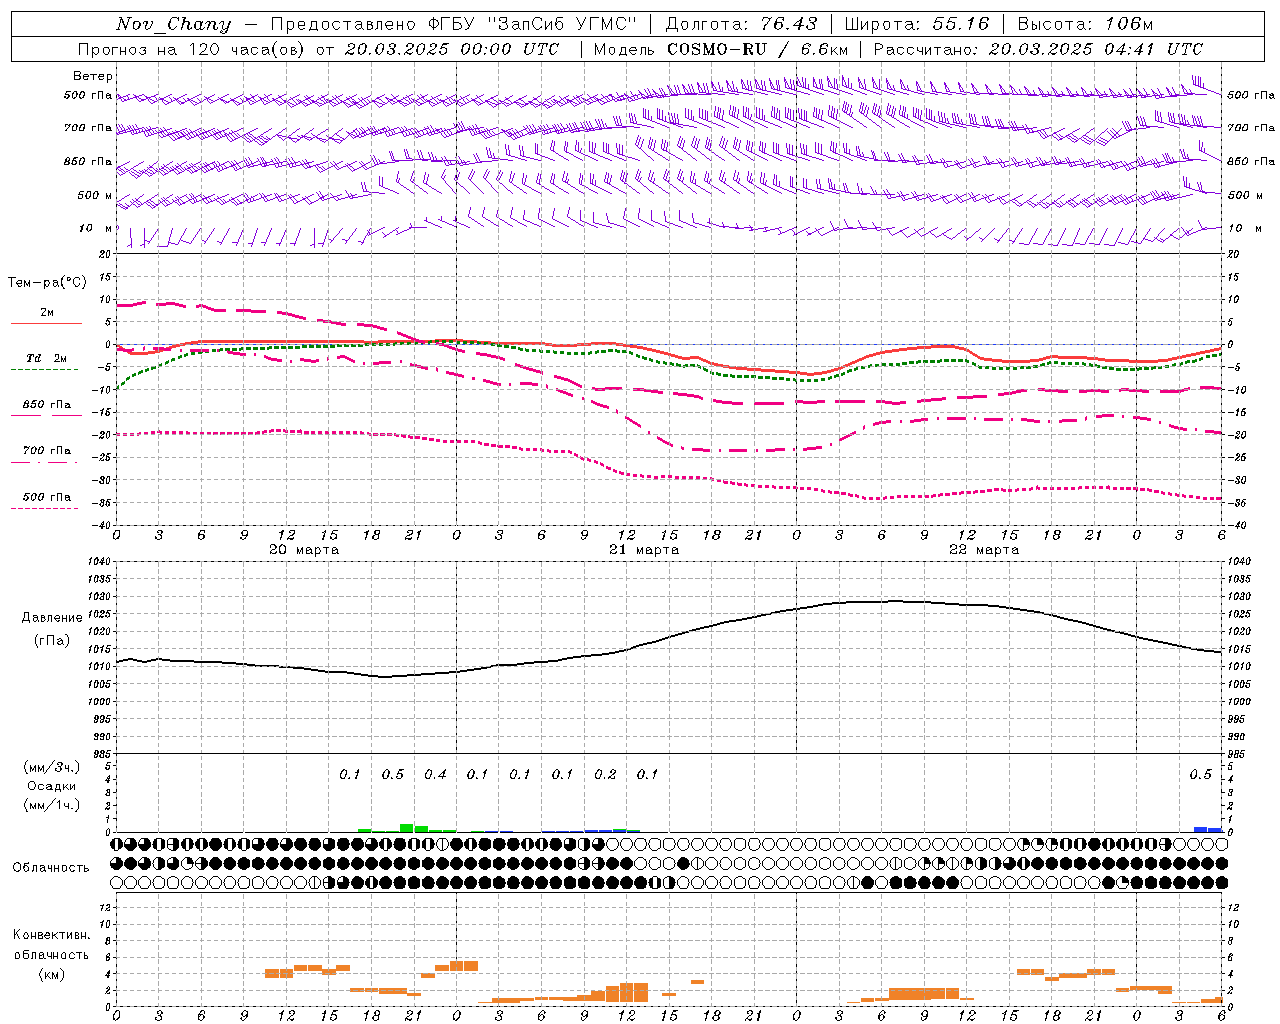Click the 'Осадки' precipitation label

(x=52, y=786)
